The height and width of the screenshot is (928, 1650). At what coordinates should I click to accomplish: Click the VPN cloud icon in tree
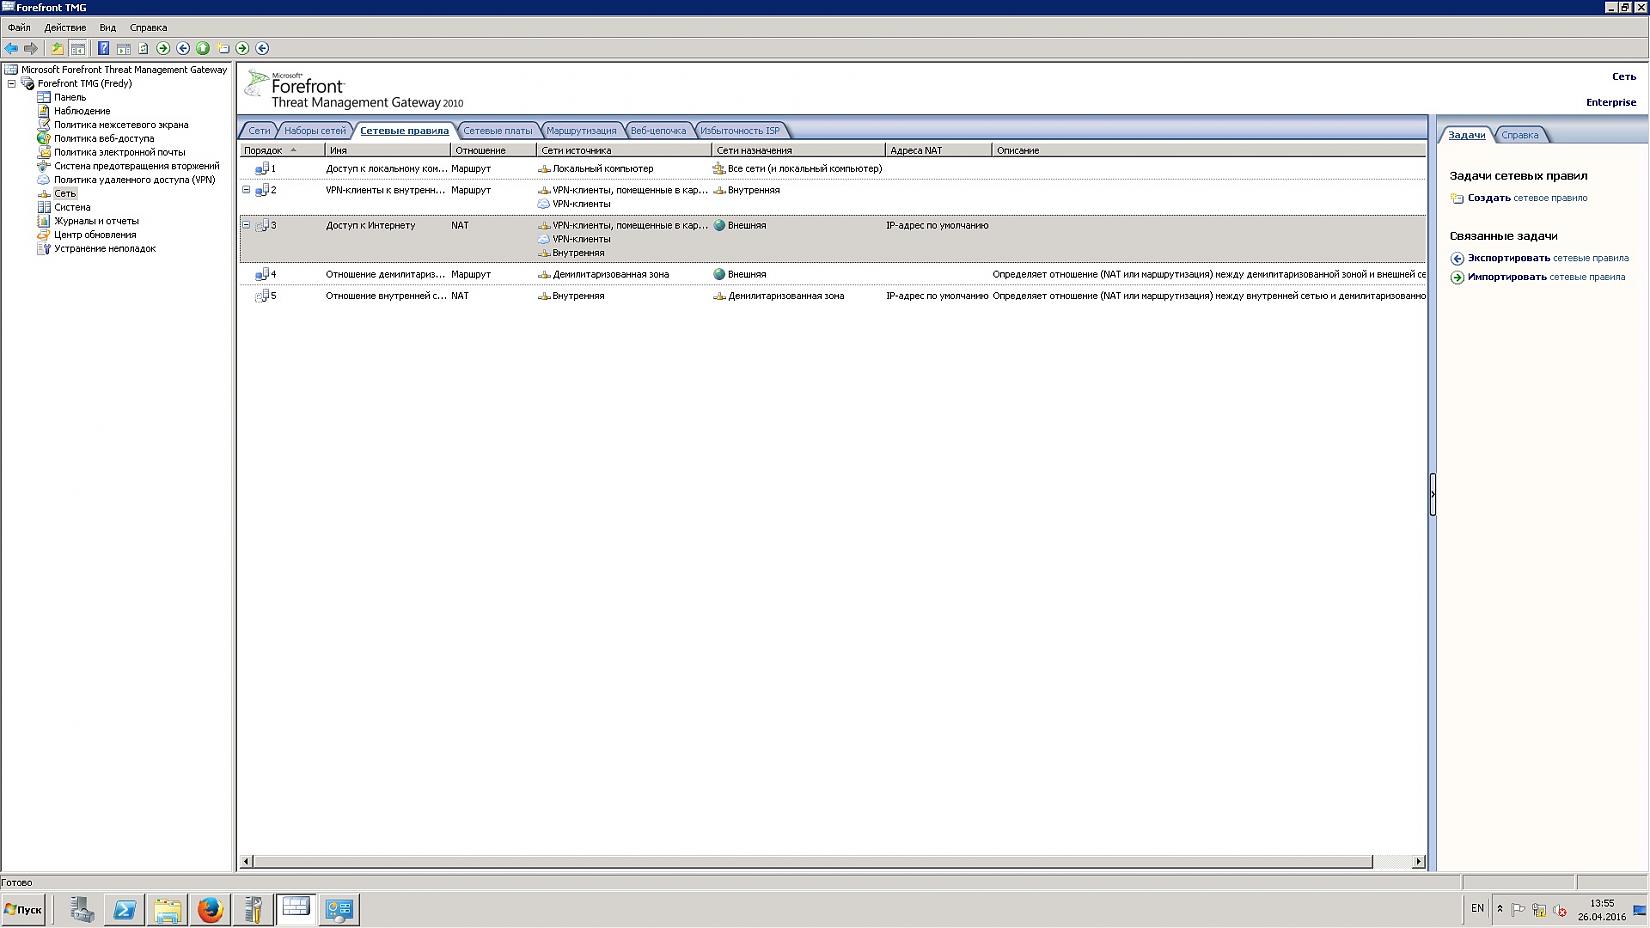point(44,180)
